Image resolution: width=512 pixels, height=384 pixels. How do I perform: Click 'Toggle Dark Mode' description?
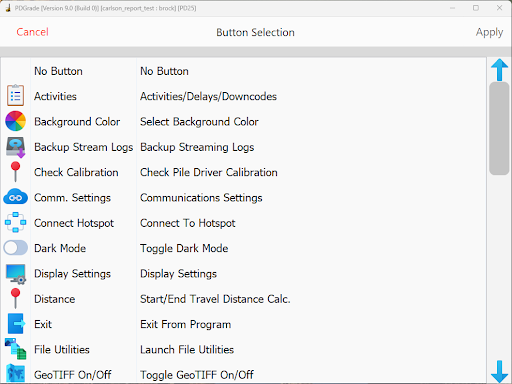click(184, 248)
